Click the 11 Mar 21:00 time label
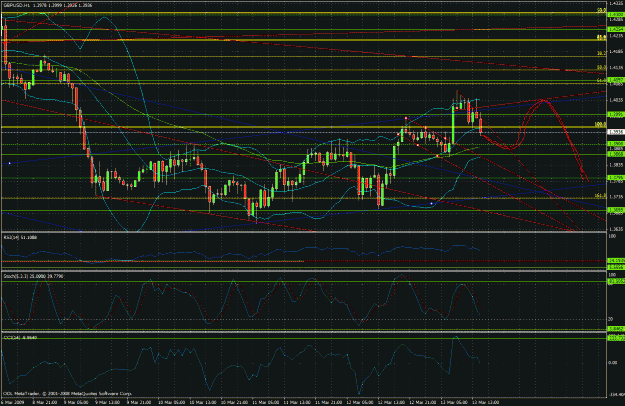Screen dimensions: 625x406 [x=328, y=402]
